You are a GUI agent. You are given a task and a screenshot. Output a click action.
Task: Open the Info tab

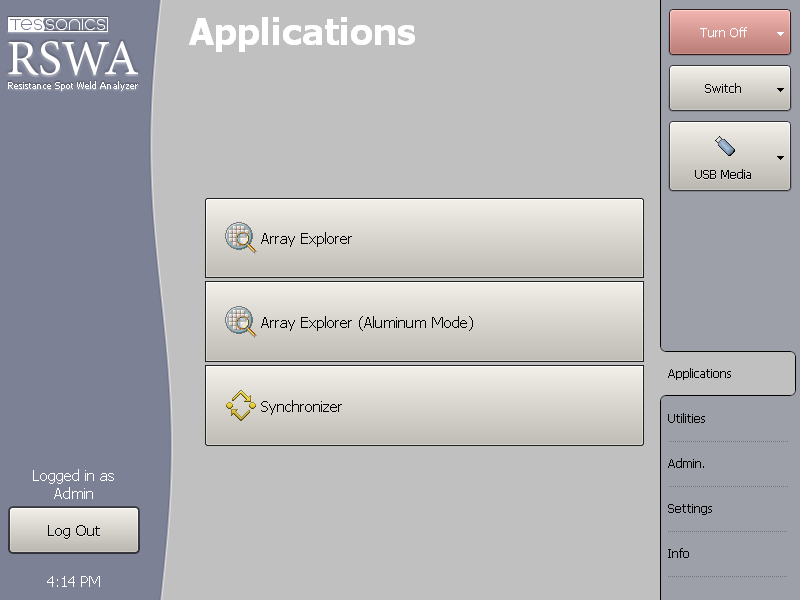(728, 553)
